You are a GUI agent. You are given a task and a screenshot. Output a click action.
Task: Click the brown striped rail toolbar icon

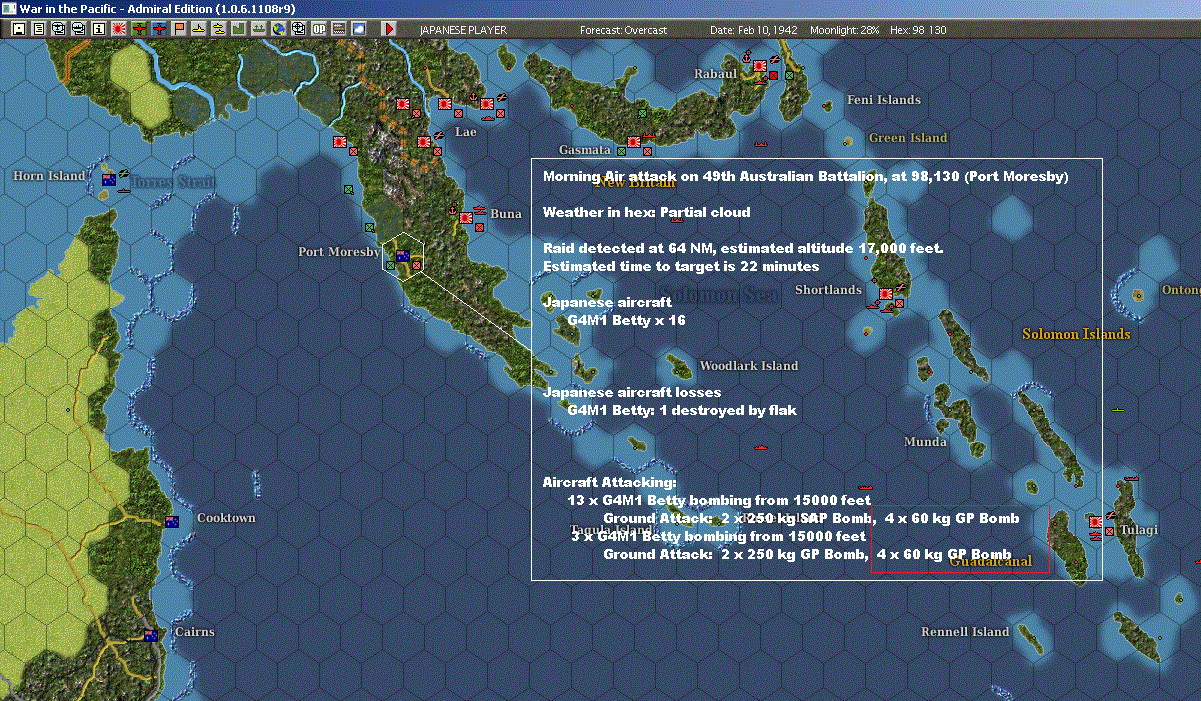[339, 29]
